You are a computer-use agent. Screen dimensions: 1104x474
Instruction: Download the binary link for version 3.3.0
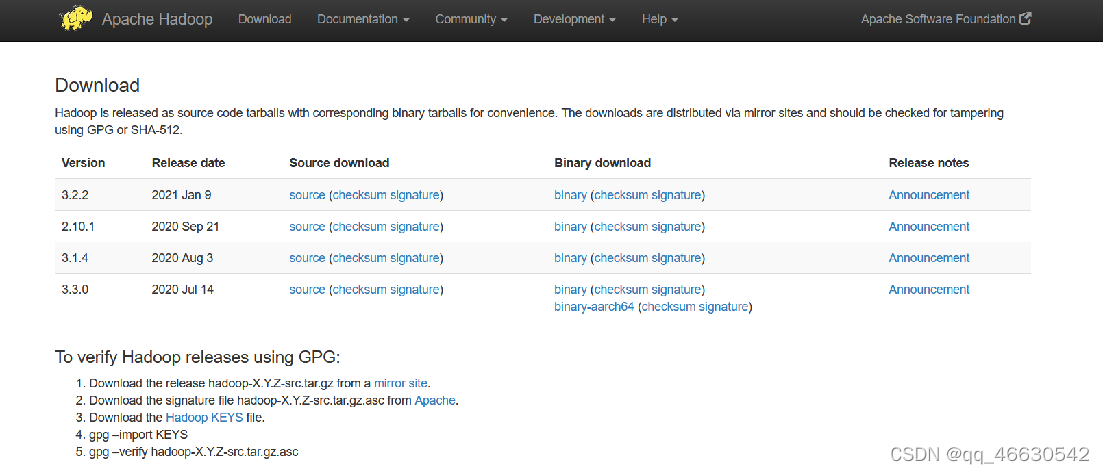pos(570,289)
